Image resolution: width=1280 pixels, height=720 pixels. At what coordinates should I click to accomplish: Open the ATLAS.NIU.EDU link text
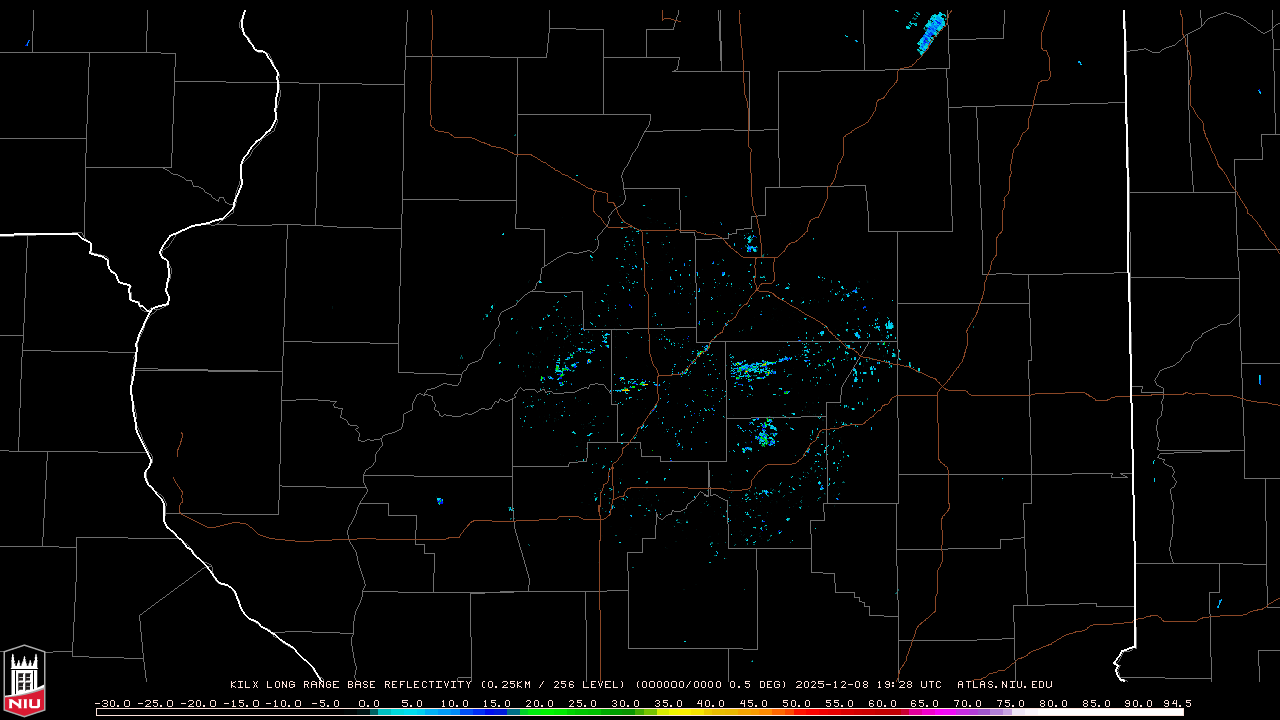pyautogui.click(x=1004, y=685)
